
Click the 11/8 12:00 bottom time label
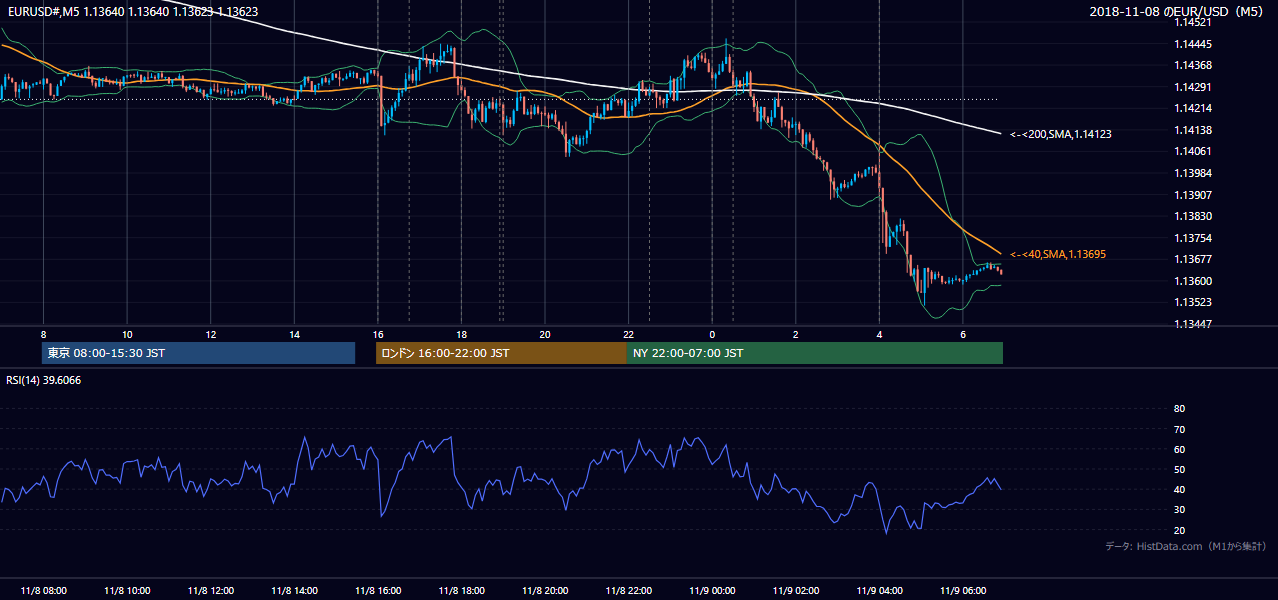coord(211,591)
